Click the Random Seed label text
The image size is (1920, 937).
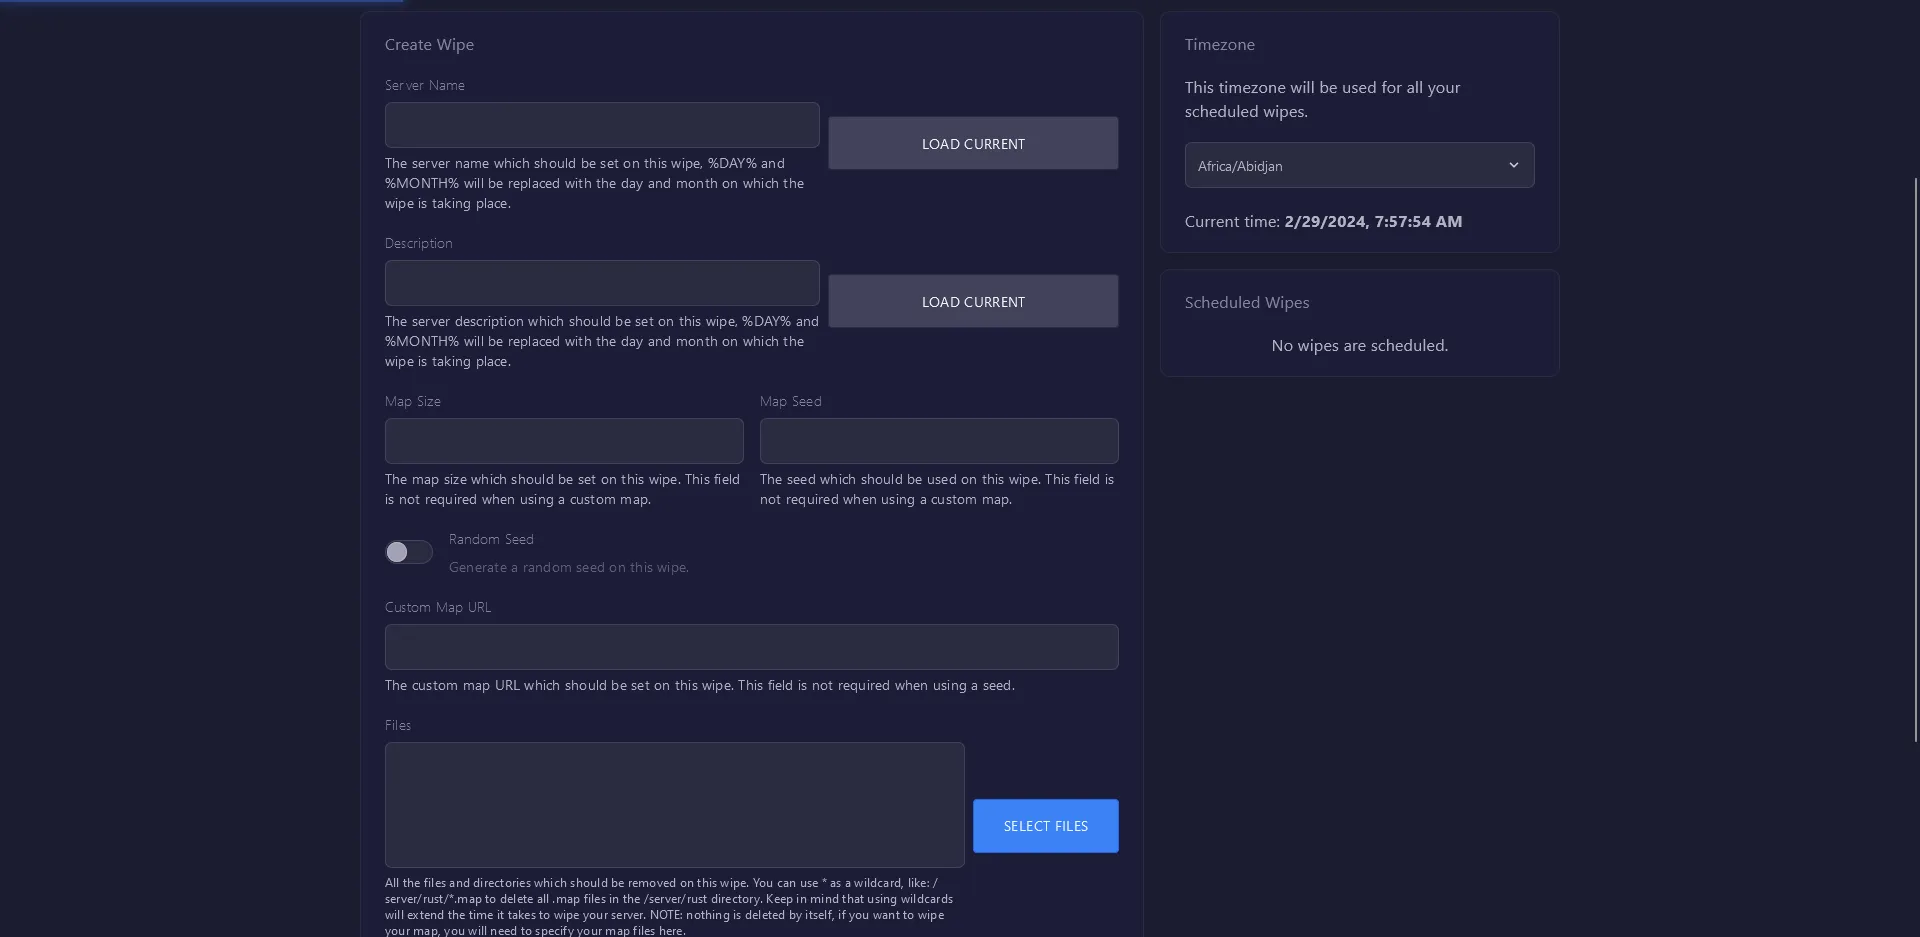491,539
